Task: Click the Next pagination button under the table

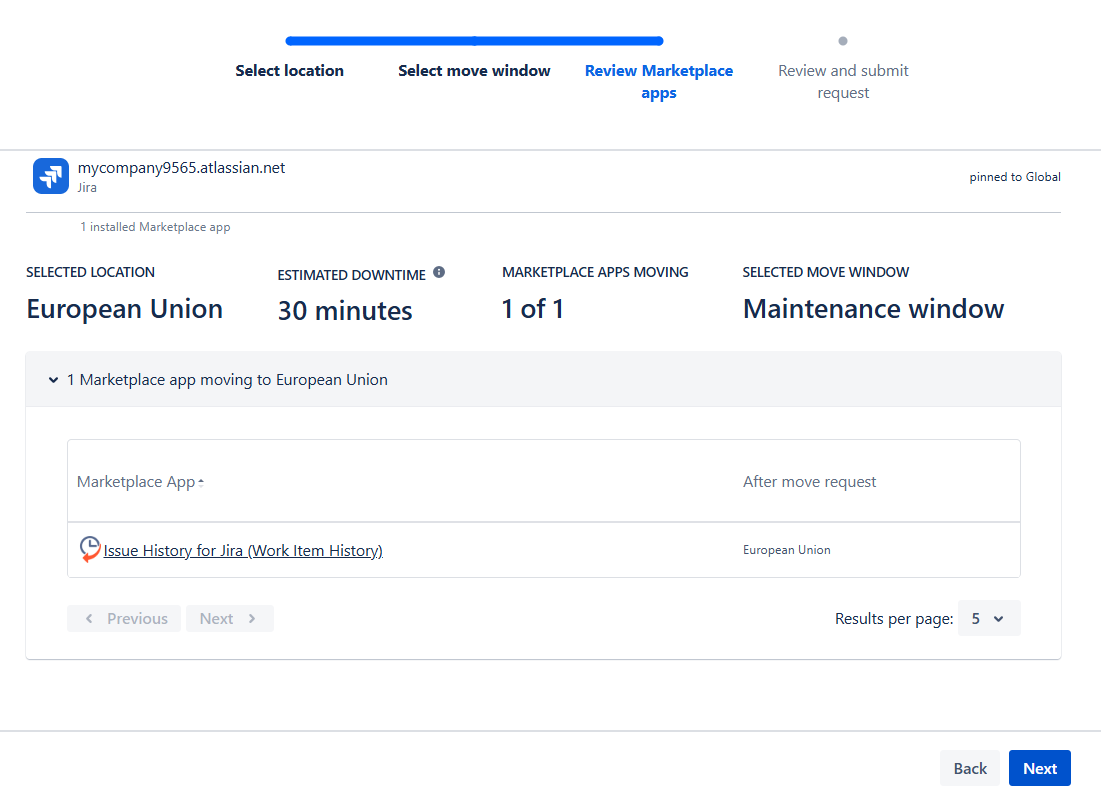Action: 229,618
